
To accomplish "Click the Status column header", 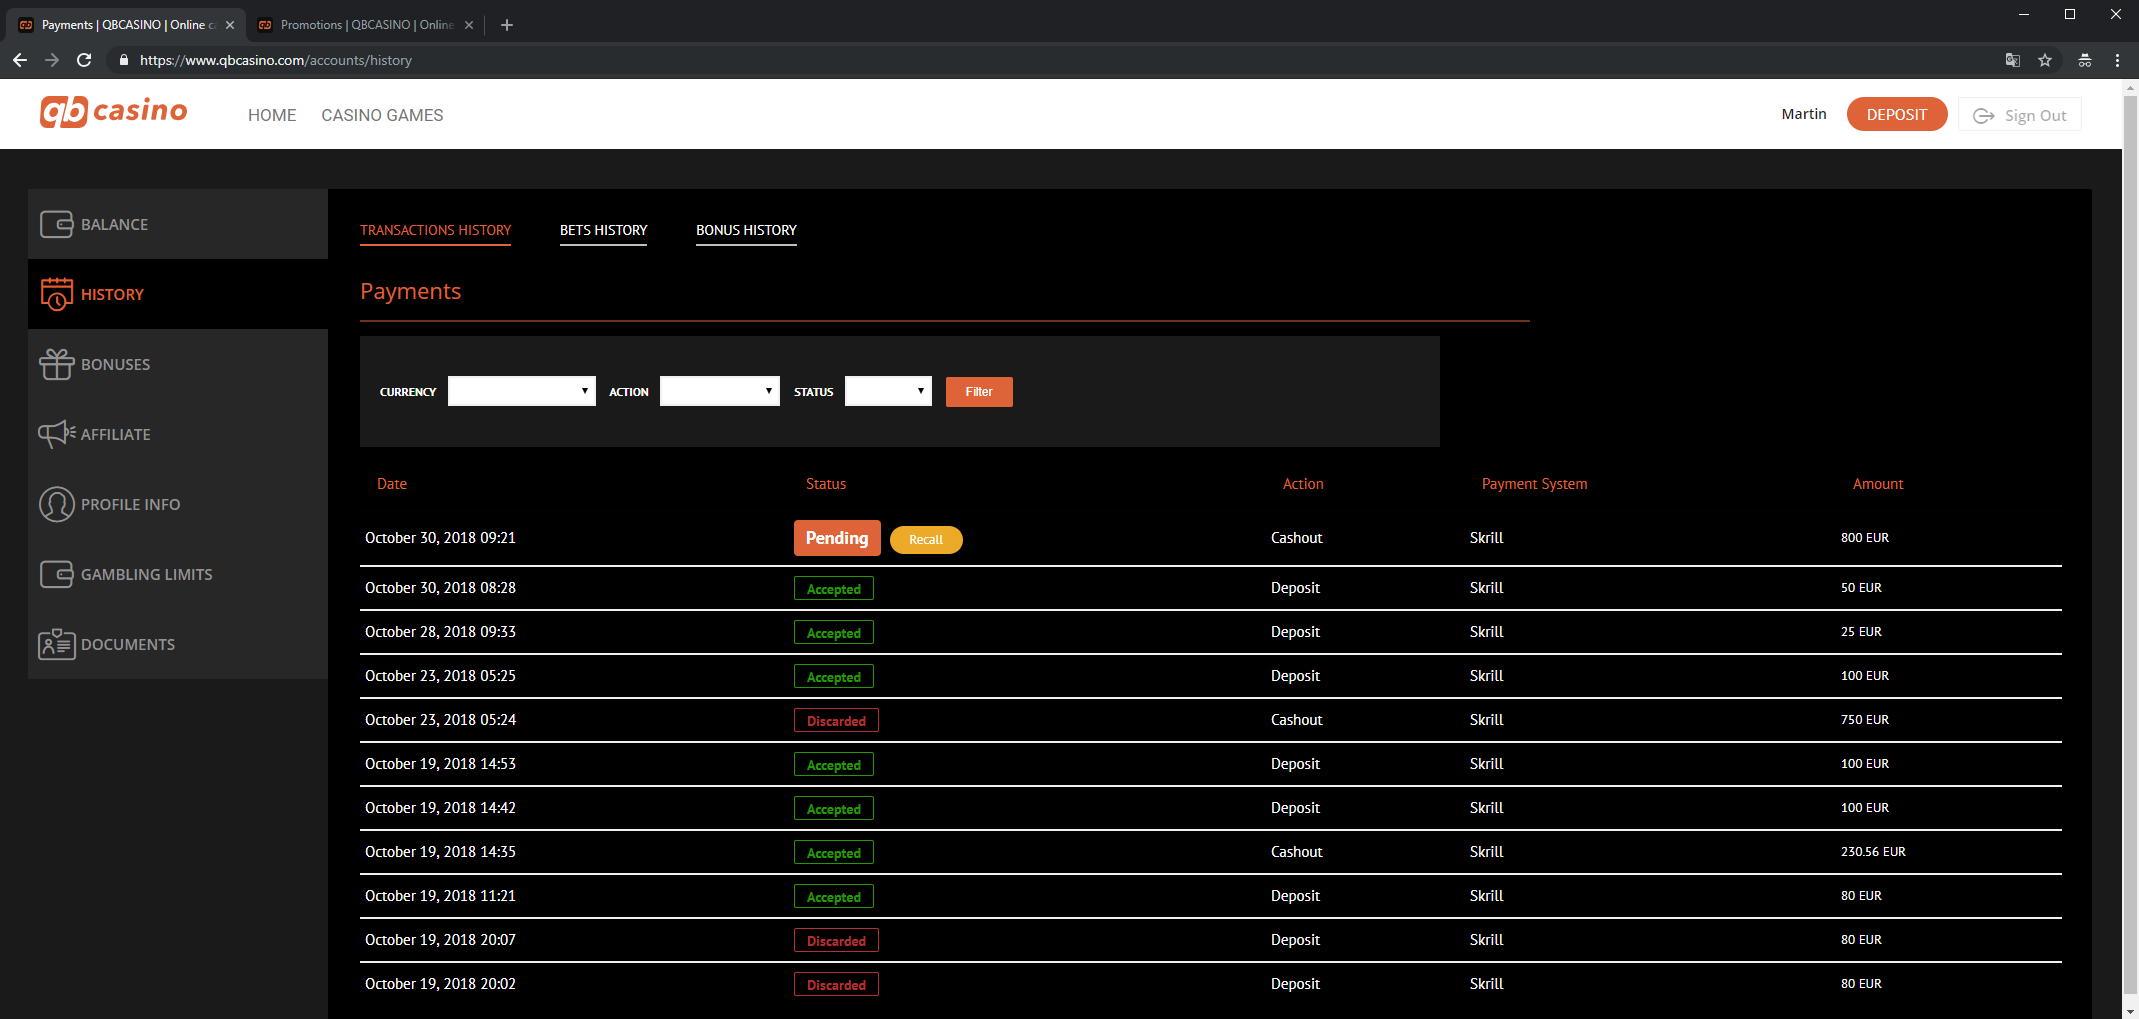I will coord(826,484).
